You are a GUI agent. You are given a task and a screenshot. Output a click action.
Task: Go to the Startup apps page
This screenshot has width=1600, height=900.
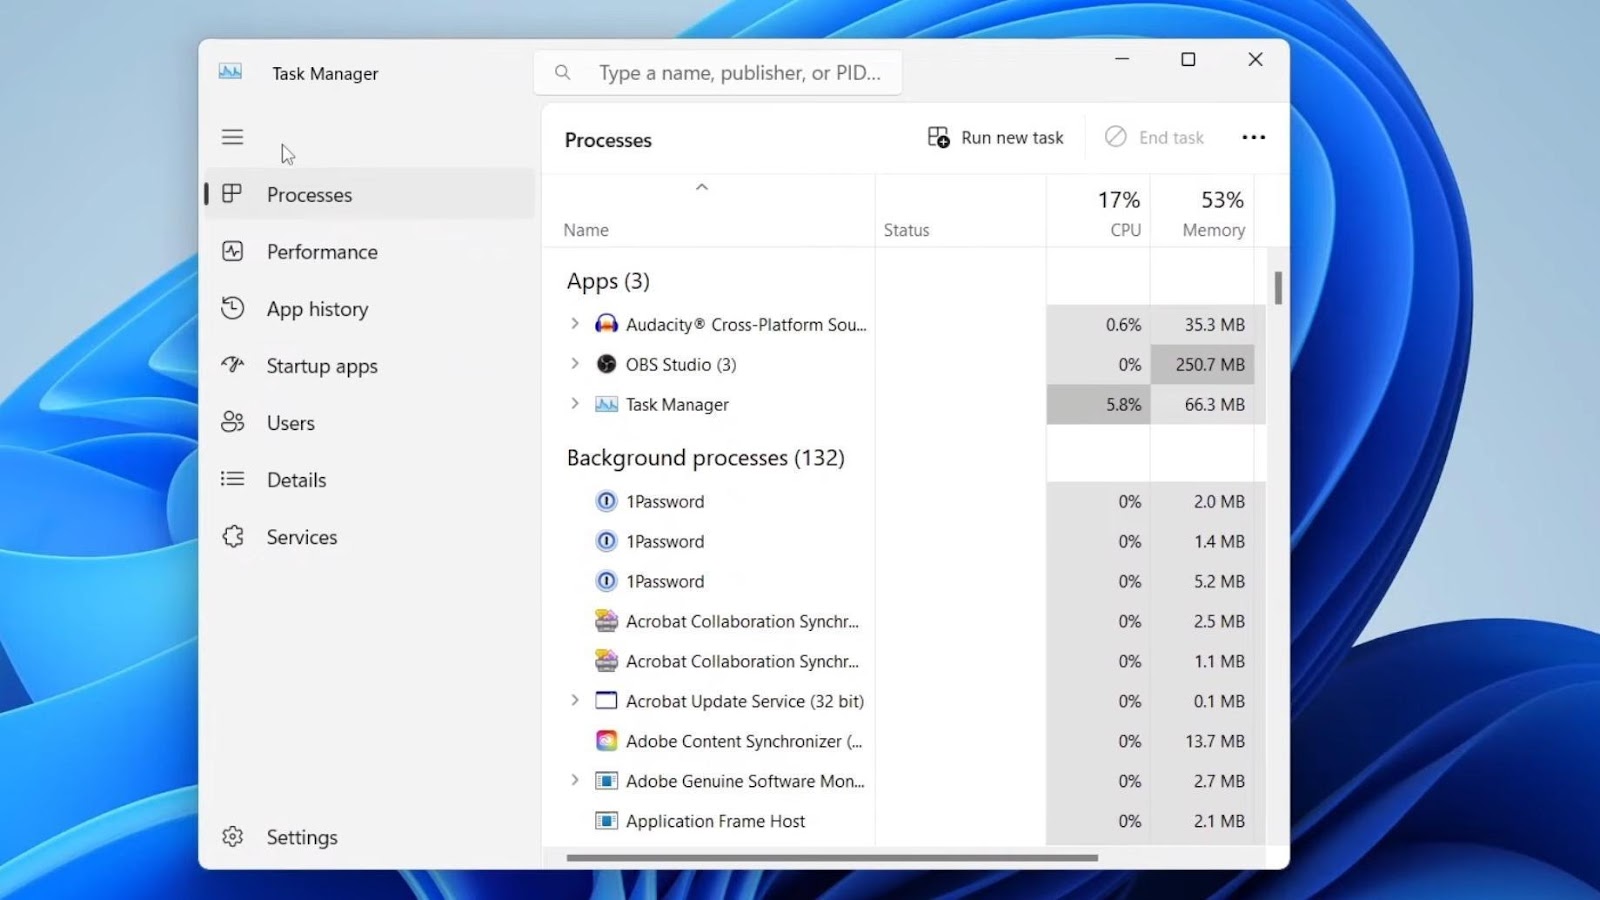370,365
